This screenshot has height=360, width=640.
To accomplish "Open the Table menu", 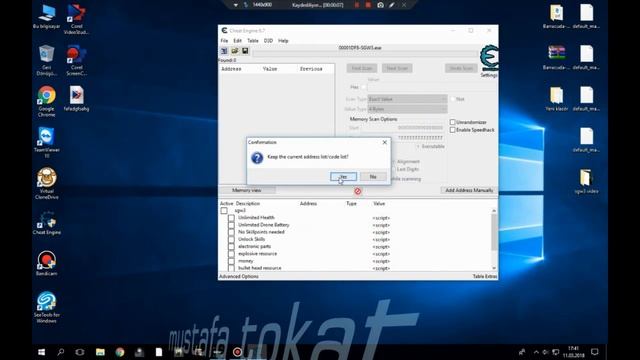I will pos(253,41).
